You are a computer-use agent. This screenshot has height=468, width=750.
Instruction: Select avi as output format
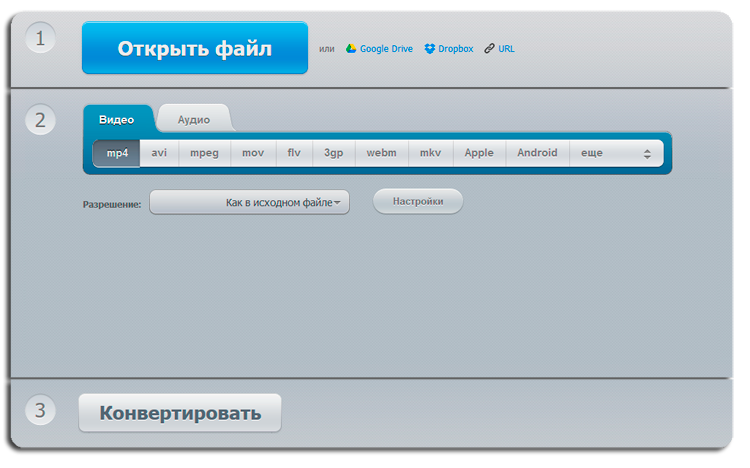click(159, 153)
